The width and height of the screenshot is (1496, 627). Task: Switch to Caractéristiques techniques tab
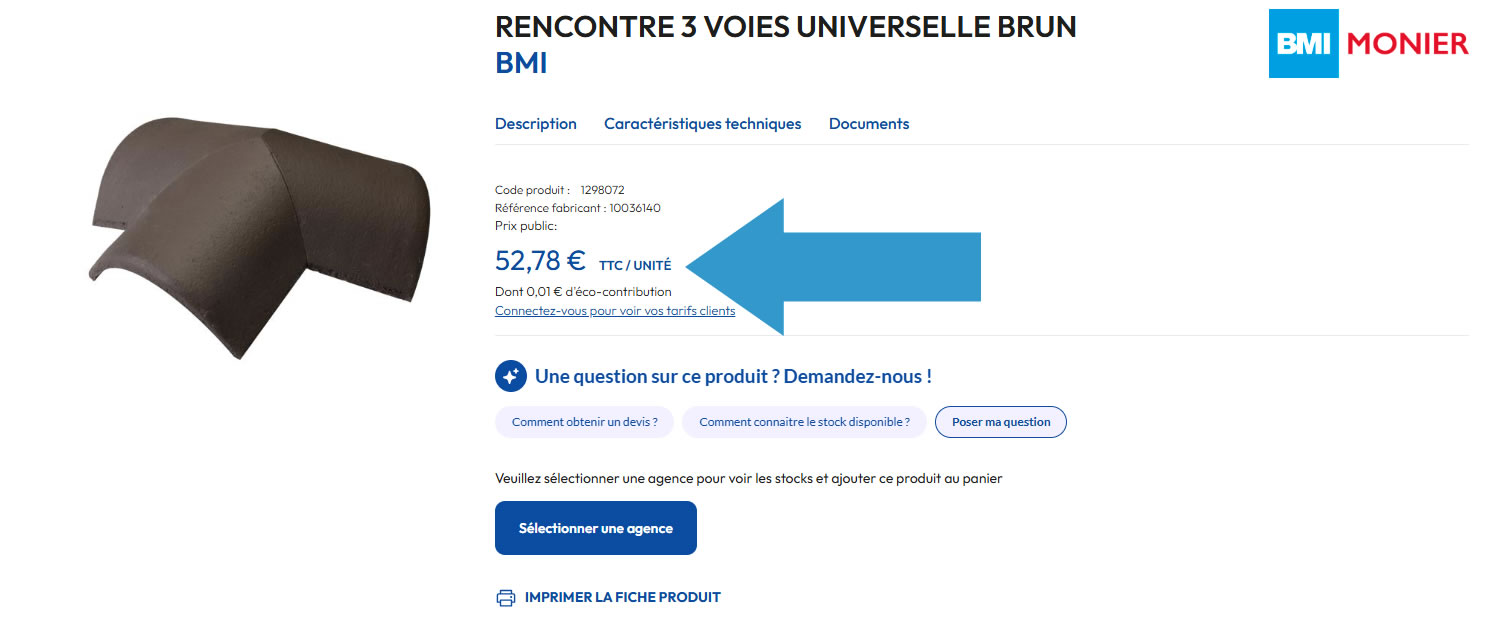[x=702, y=124]
